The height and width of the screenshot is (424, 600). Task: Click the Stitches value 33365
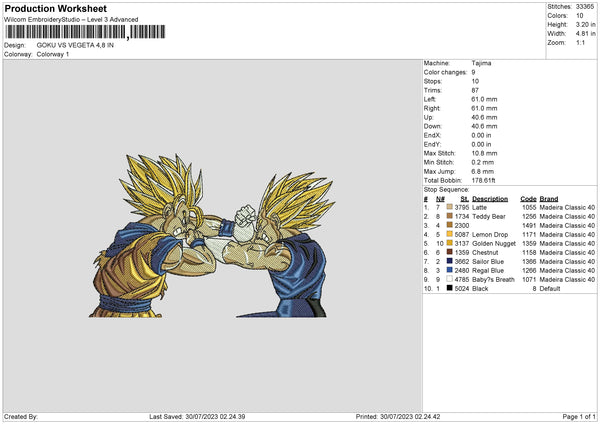[585, 7]
